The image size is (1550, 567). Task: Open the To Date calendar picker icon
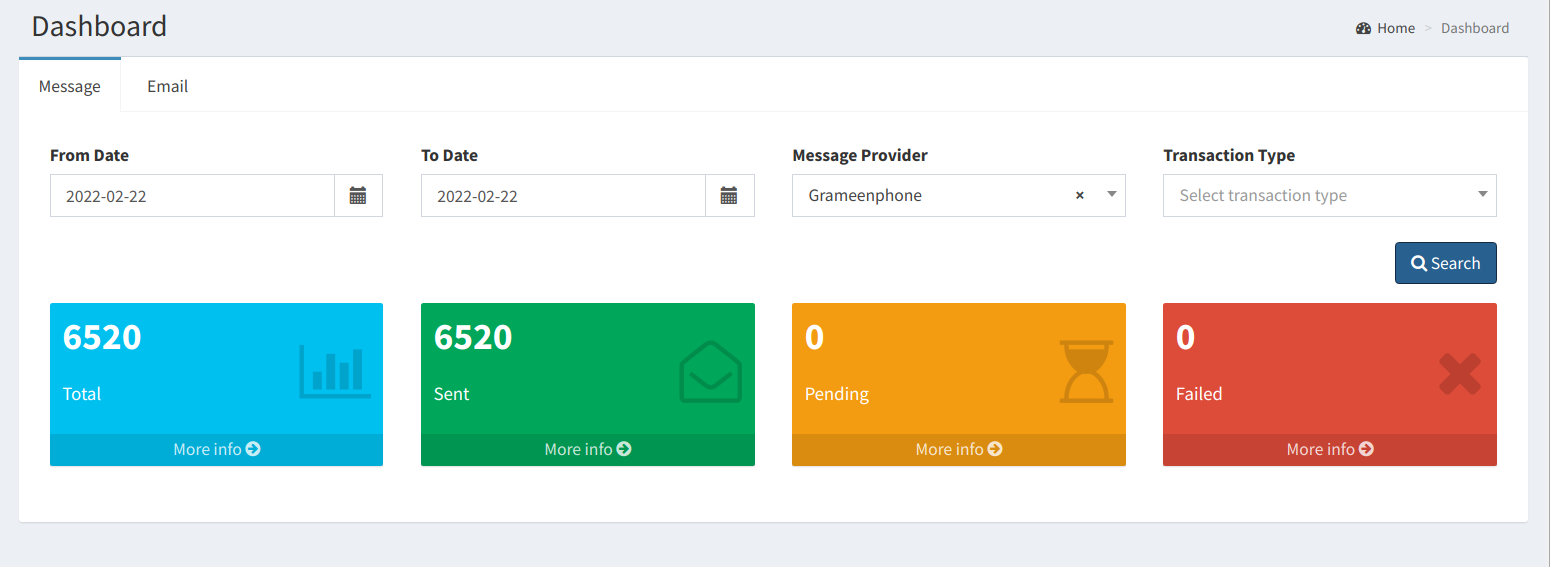(x=729, y=196)
